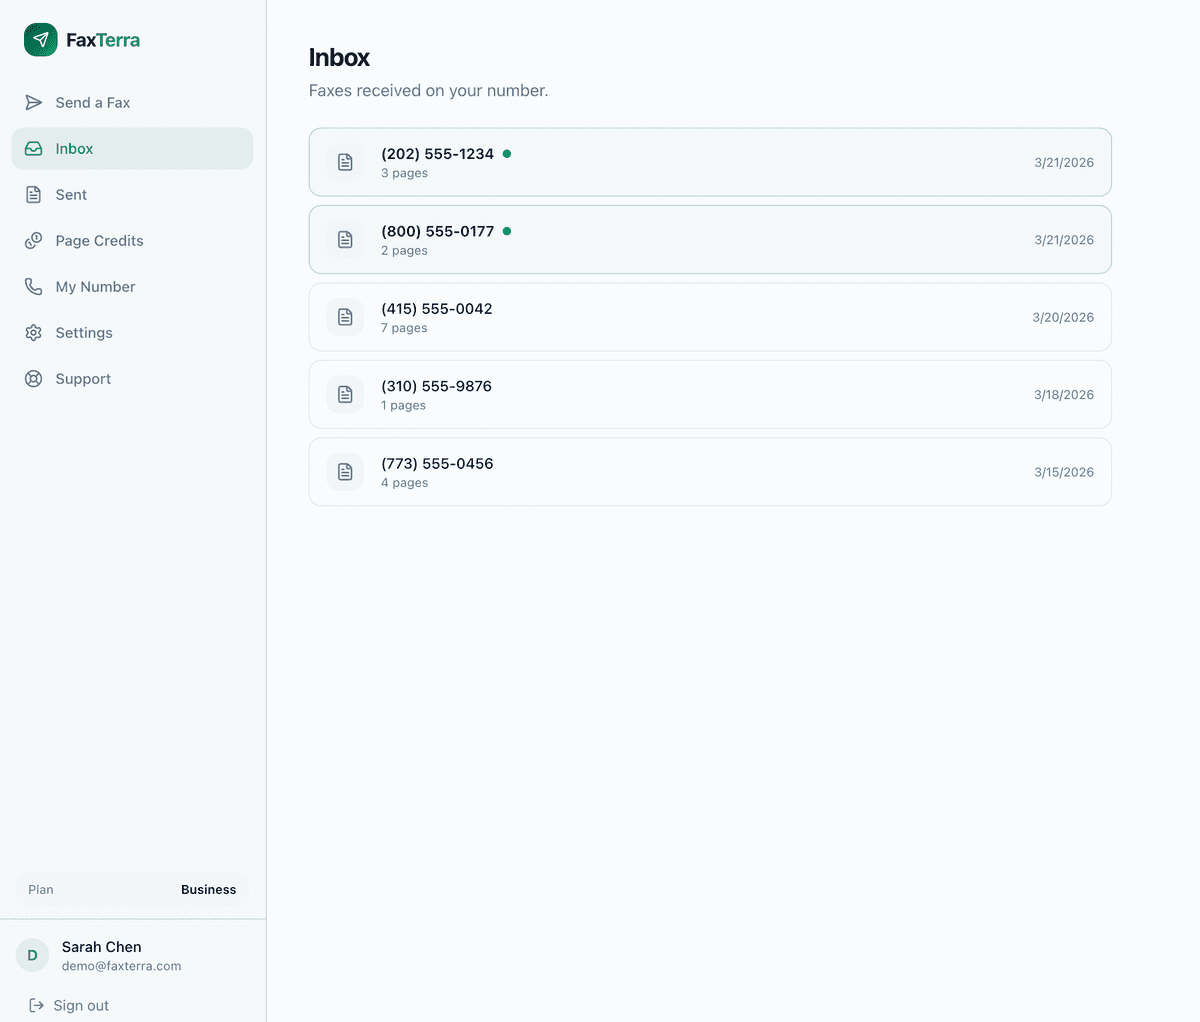
Task: Open the Inbox envelope icon
Action: coord(33,148)
